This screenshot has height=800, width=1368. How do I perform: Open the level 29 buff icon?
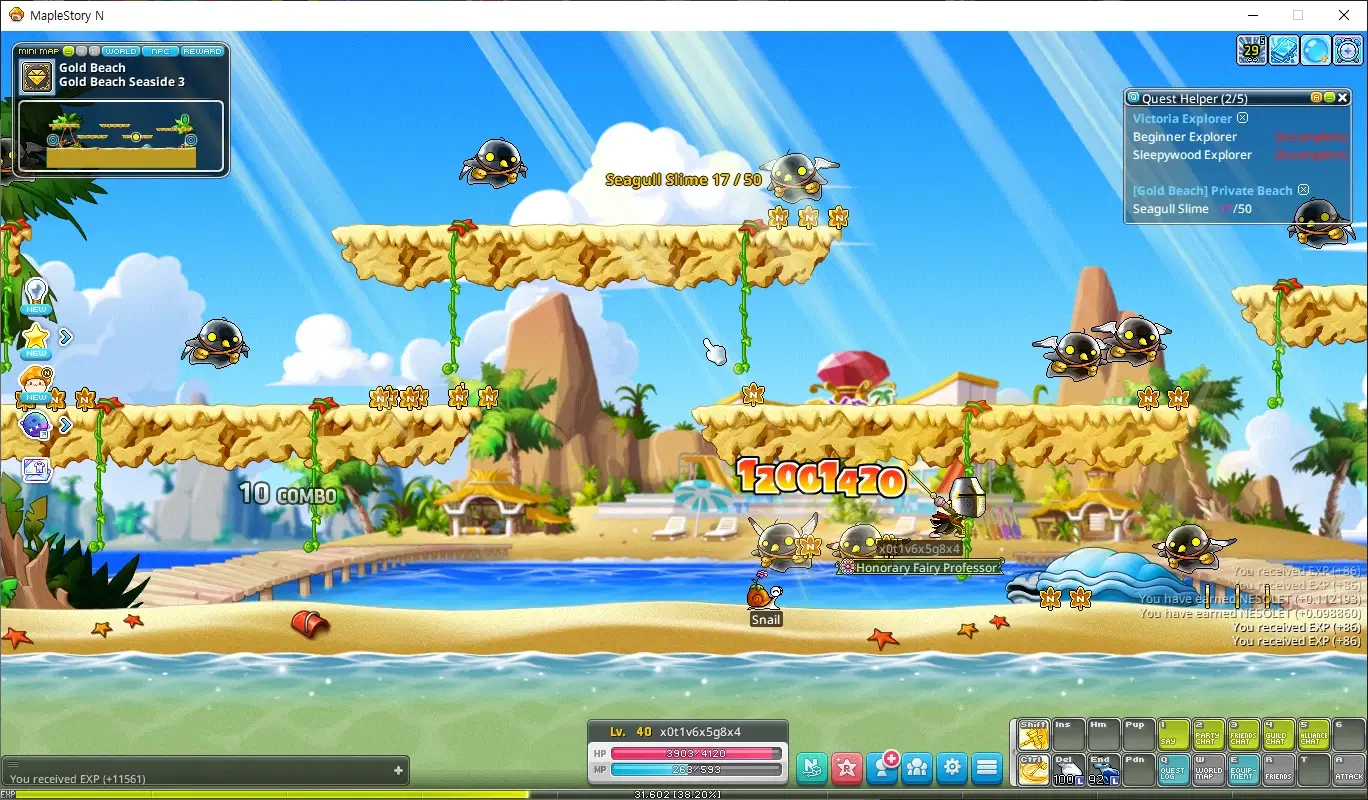click(1252, 49)
